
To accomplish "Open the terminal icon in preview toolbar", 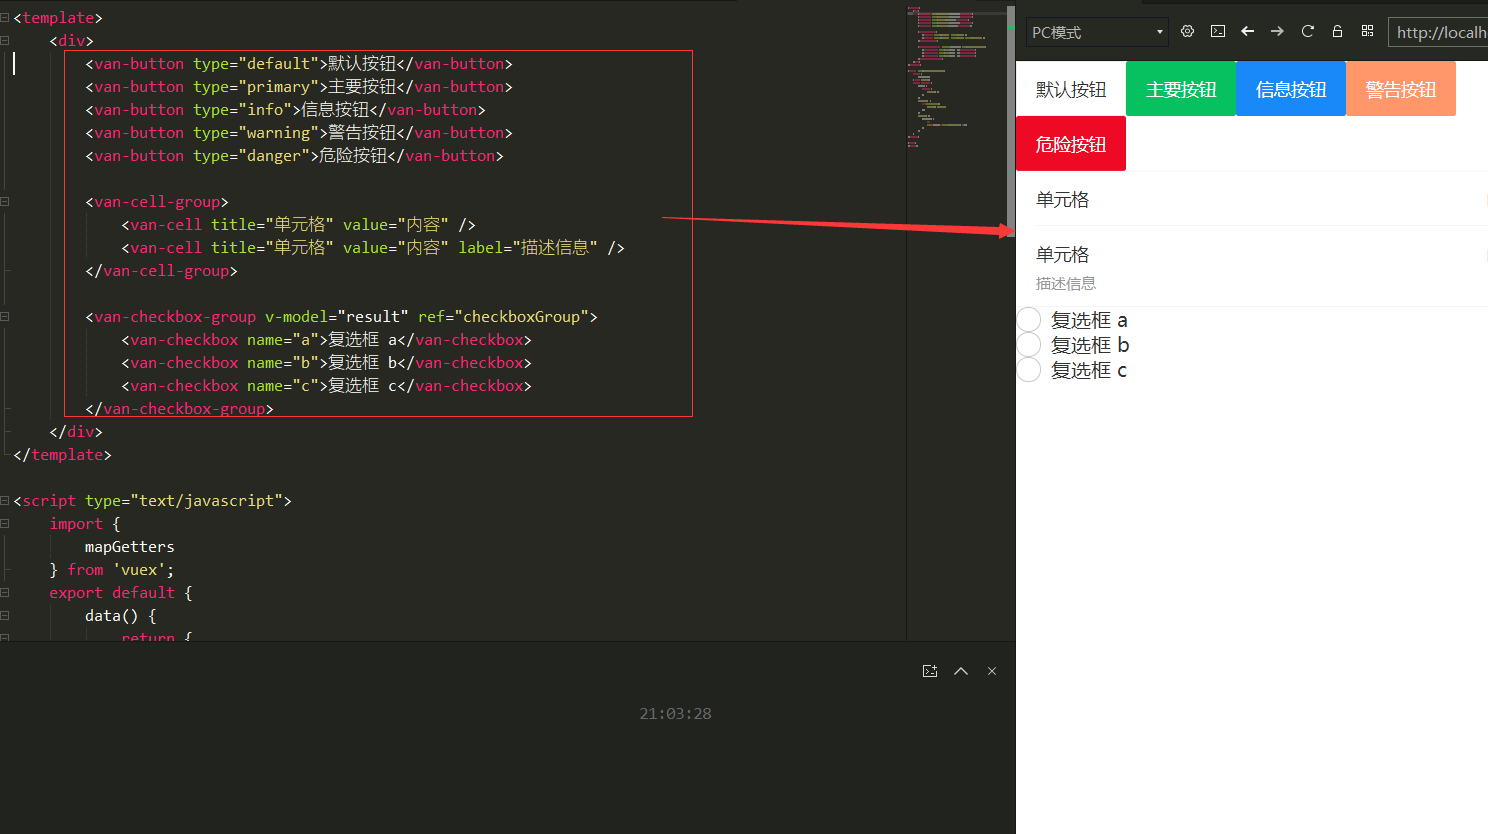I will click(x=1217, y=31).
